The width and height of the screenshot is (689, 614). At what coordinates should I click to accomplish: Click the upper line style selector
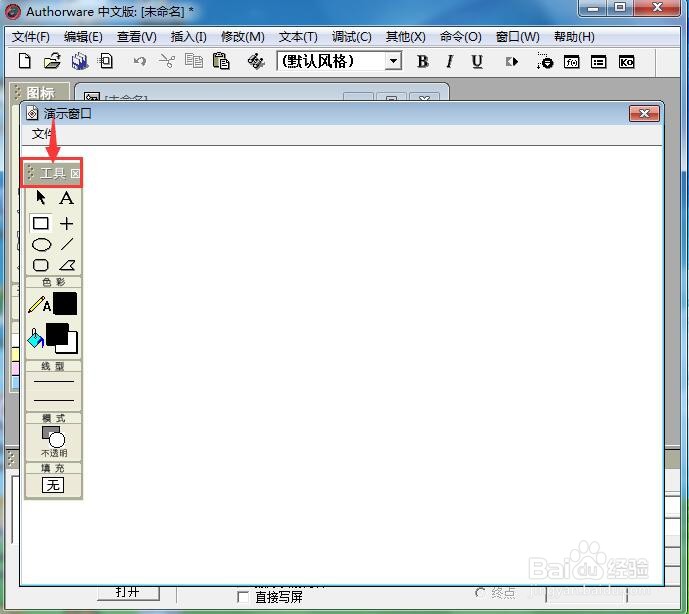click(x=54, y=381)
